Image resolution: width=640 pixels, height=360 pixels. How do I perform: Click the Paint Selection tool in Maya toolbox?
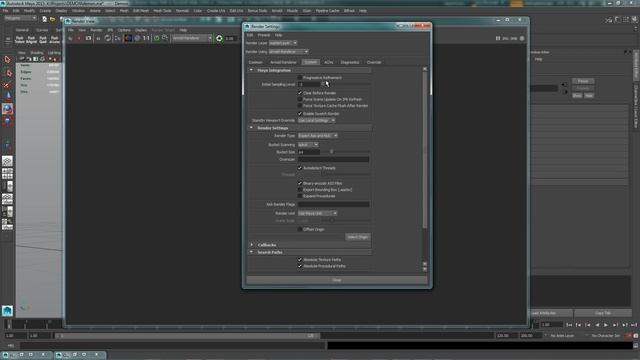pos(7,85)
